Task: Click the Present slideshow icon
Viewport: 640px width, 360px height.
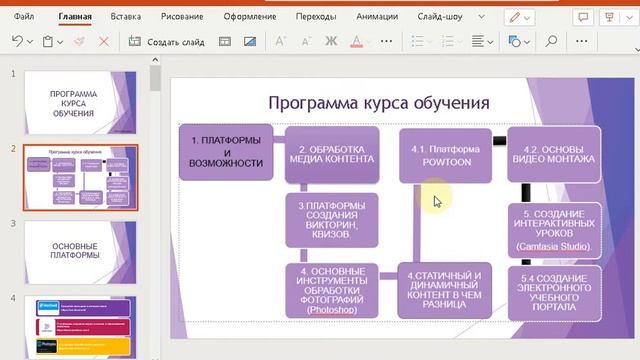Action: [609, 17]
